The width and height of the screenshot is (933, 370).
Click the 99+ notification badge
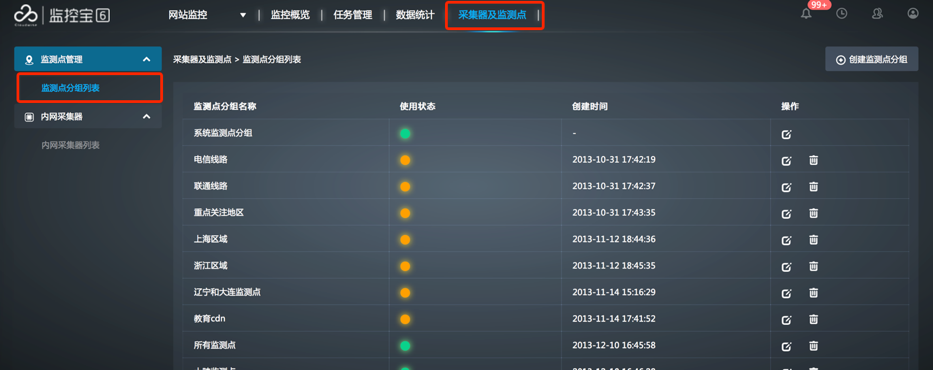click(x=819, y=5)
